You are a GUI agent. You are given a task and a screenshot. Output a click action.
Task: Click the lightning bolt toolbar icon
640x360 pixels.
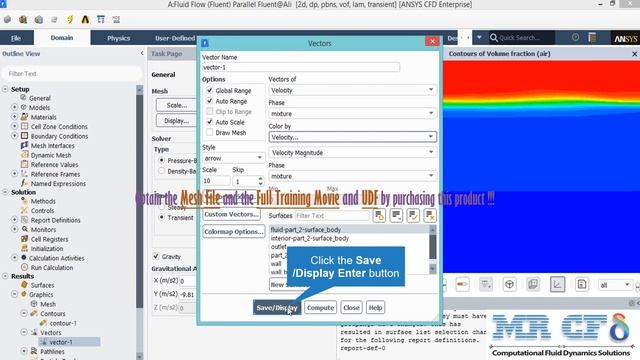(70, 19)
